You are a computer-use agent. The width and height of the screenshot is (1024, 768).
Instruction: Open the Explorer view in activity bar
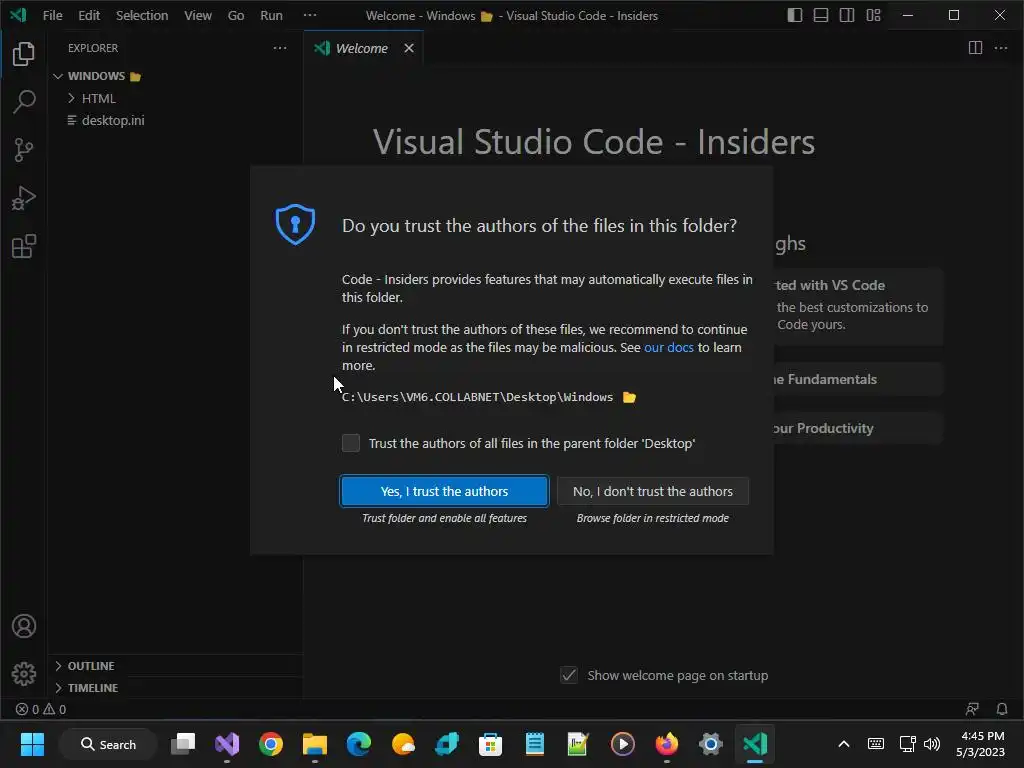point(24,54)
